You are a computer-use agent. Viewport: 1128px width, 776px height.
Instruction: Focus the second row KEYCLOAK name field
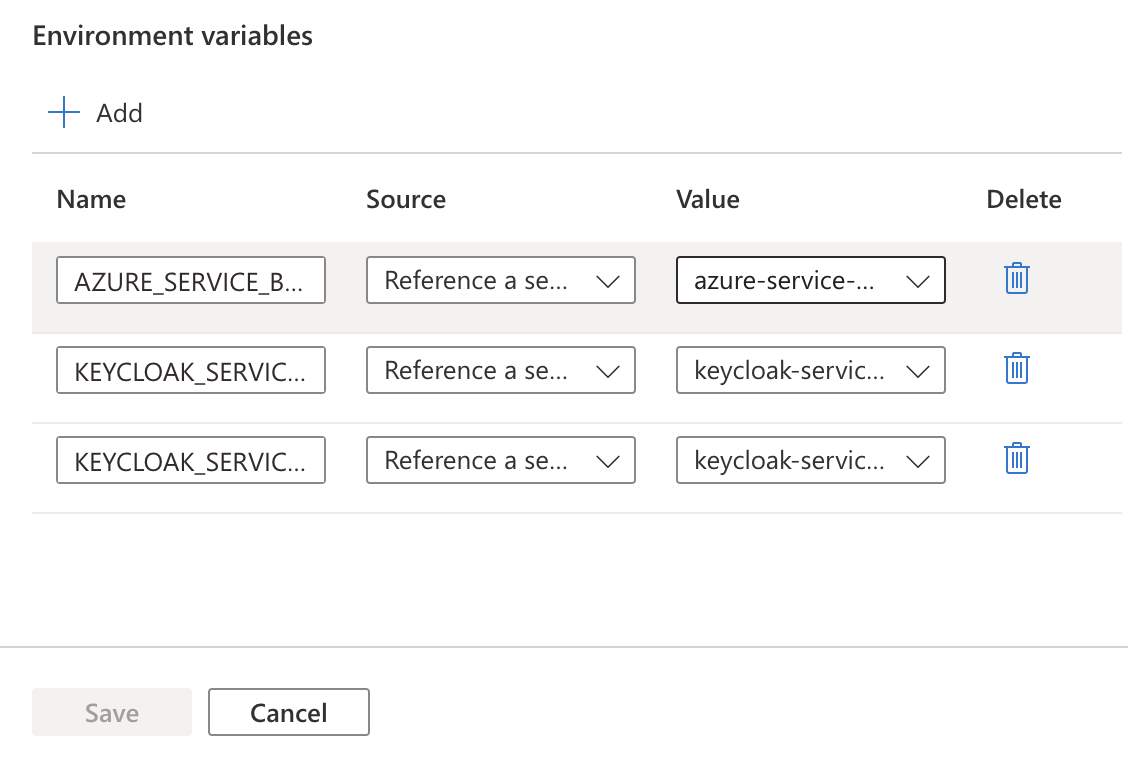pyautogui.click(x=191, y=371)
